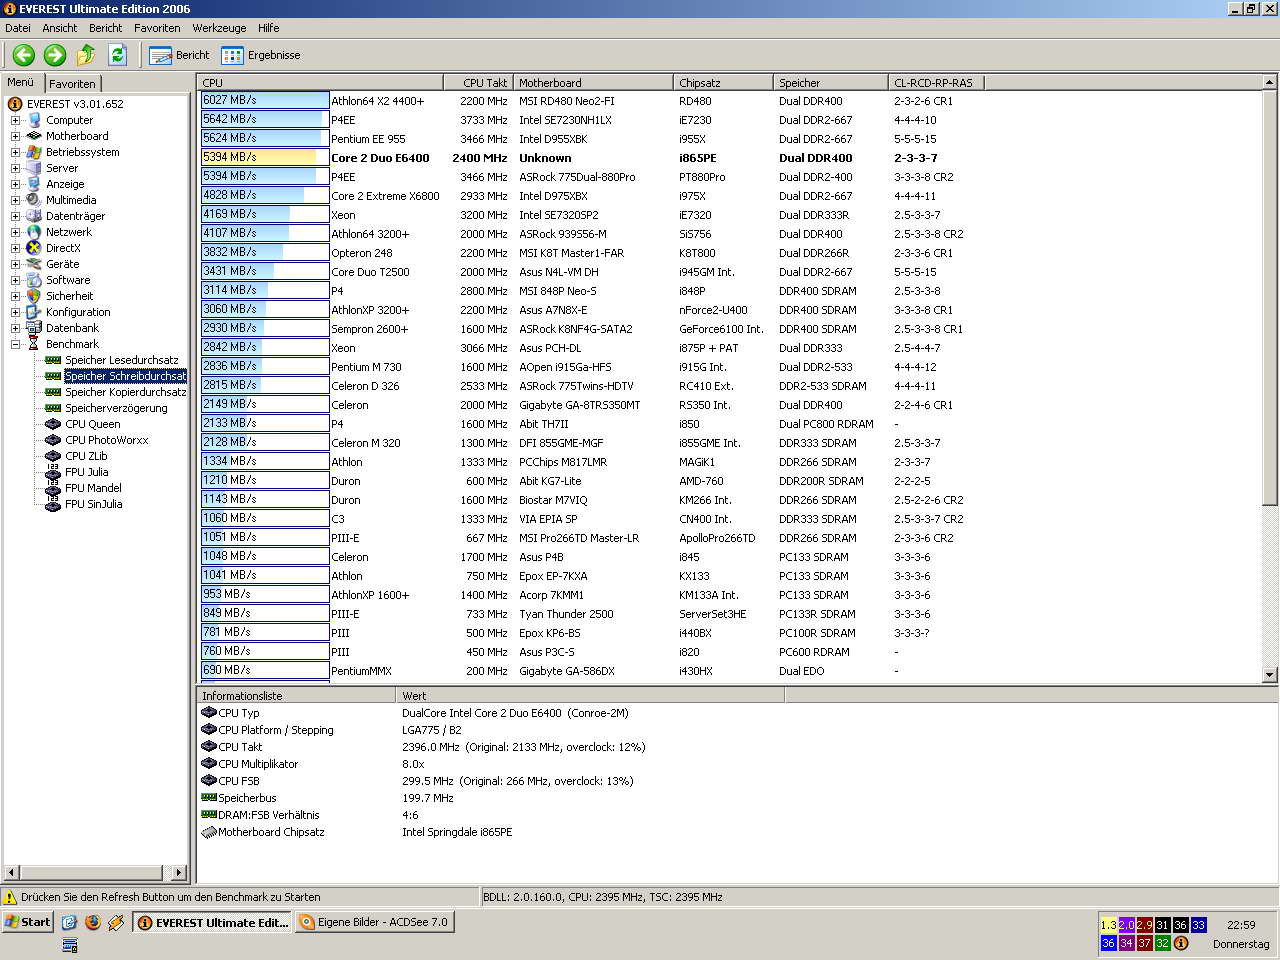This screenshot has height=960, width=1280.
Task: Click the DirectX X icon
Action: coord(34,248)
